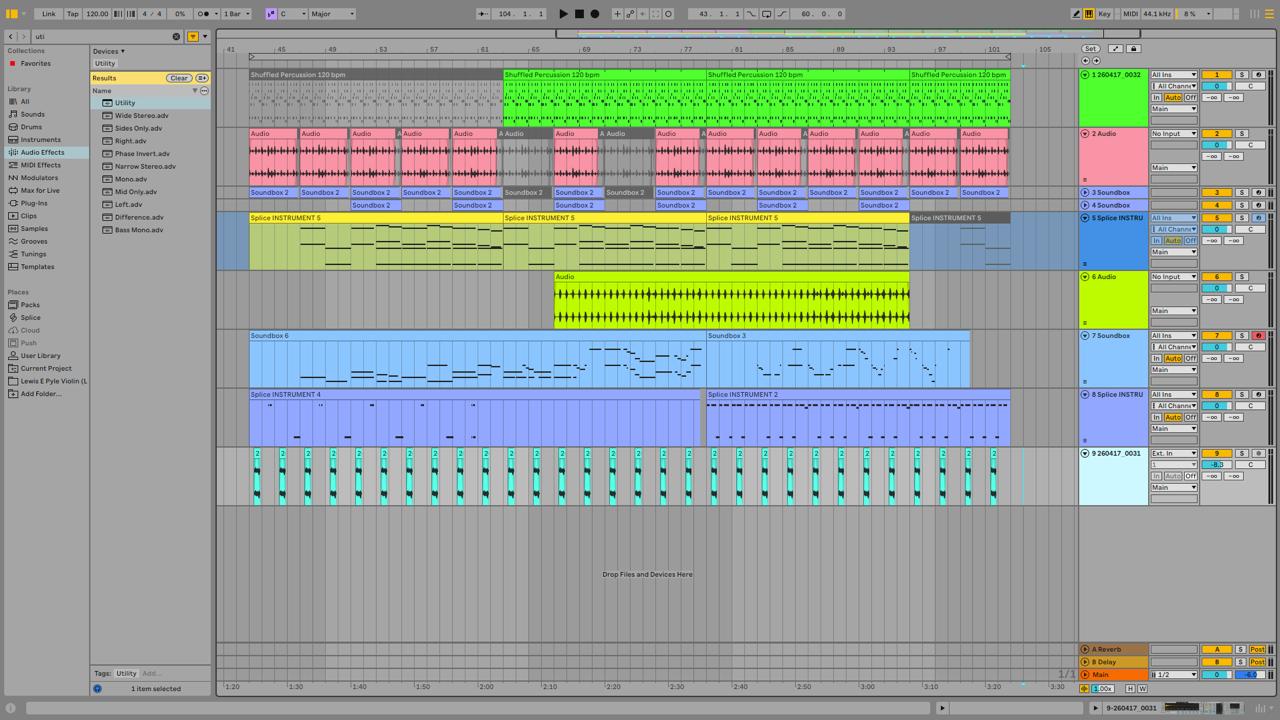Select Instruments in the Library

[41, 140]
